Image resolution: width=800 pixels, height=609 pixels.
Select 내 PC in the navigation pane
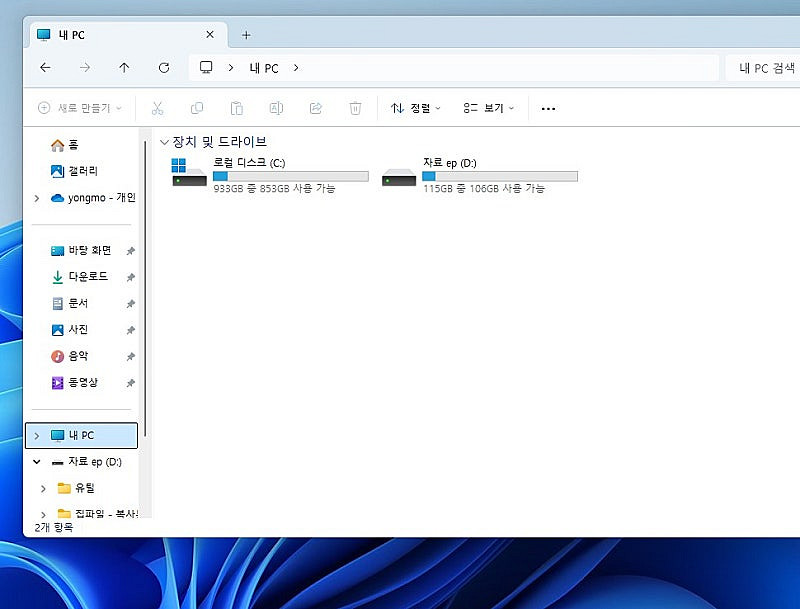click(x=82, y=436)
